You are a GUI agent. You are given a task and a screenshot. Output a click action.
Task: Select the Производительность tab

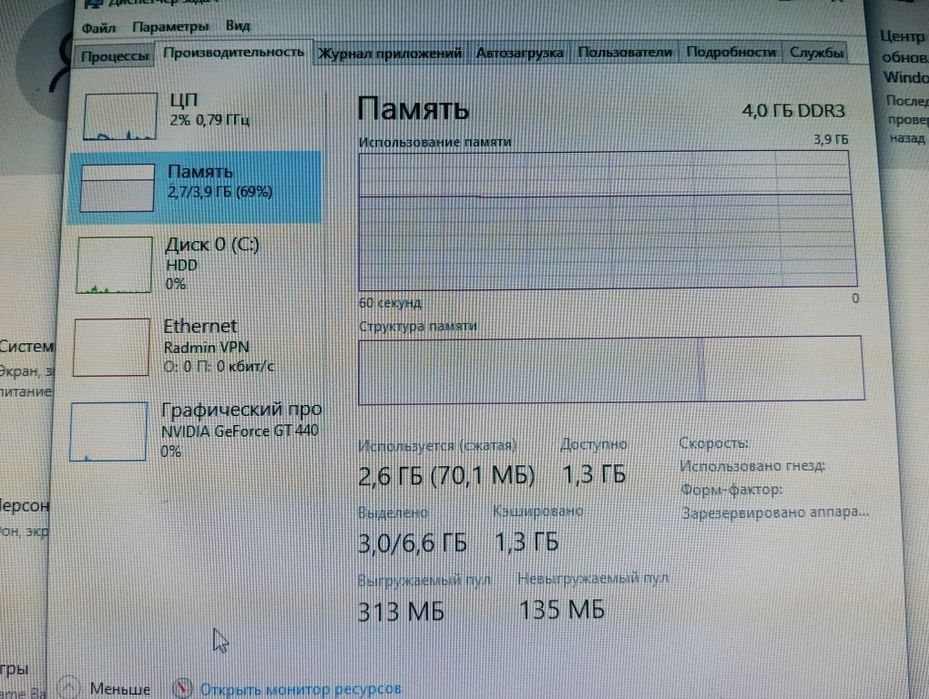(233, 52)
